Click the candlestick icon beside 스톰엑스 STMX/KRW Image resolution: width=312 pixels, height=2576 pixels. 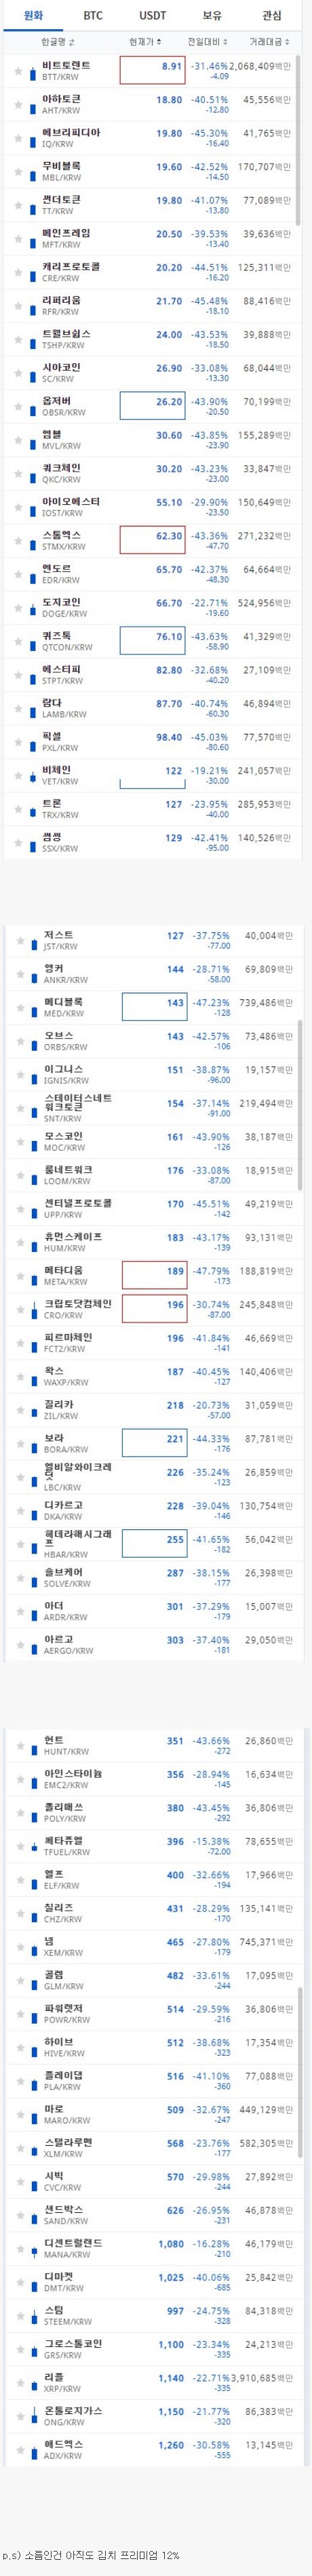(33, 541)
